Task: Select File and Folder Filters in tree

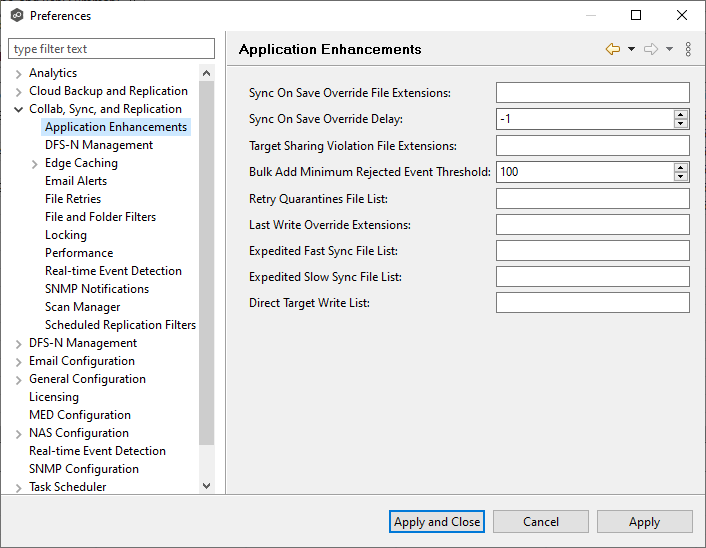Action: point(100,217)
